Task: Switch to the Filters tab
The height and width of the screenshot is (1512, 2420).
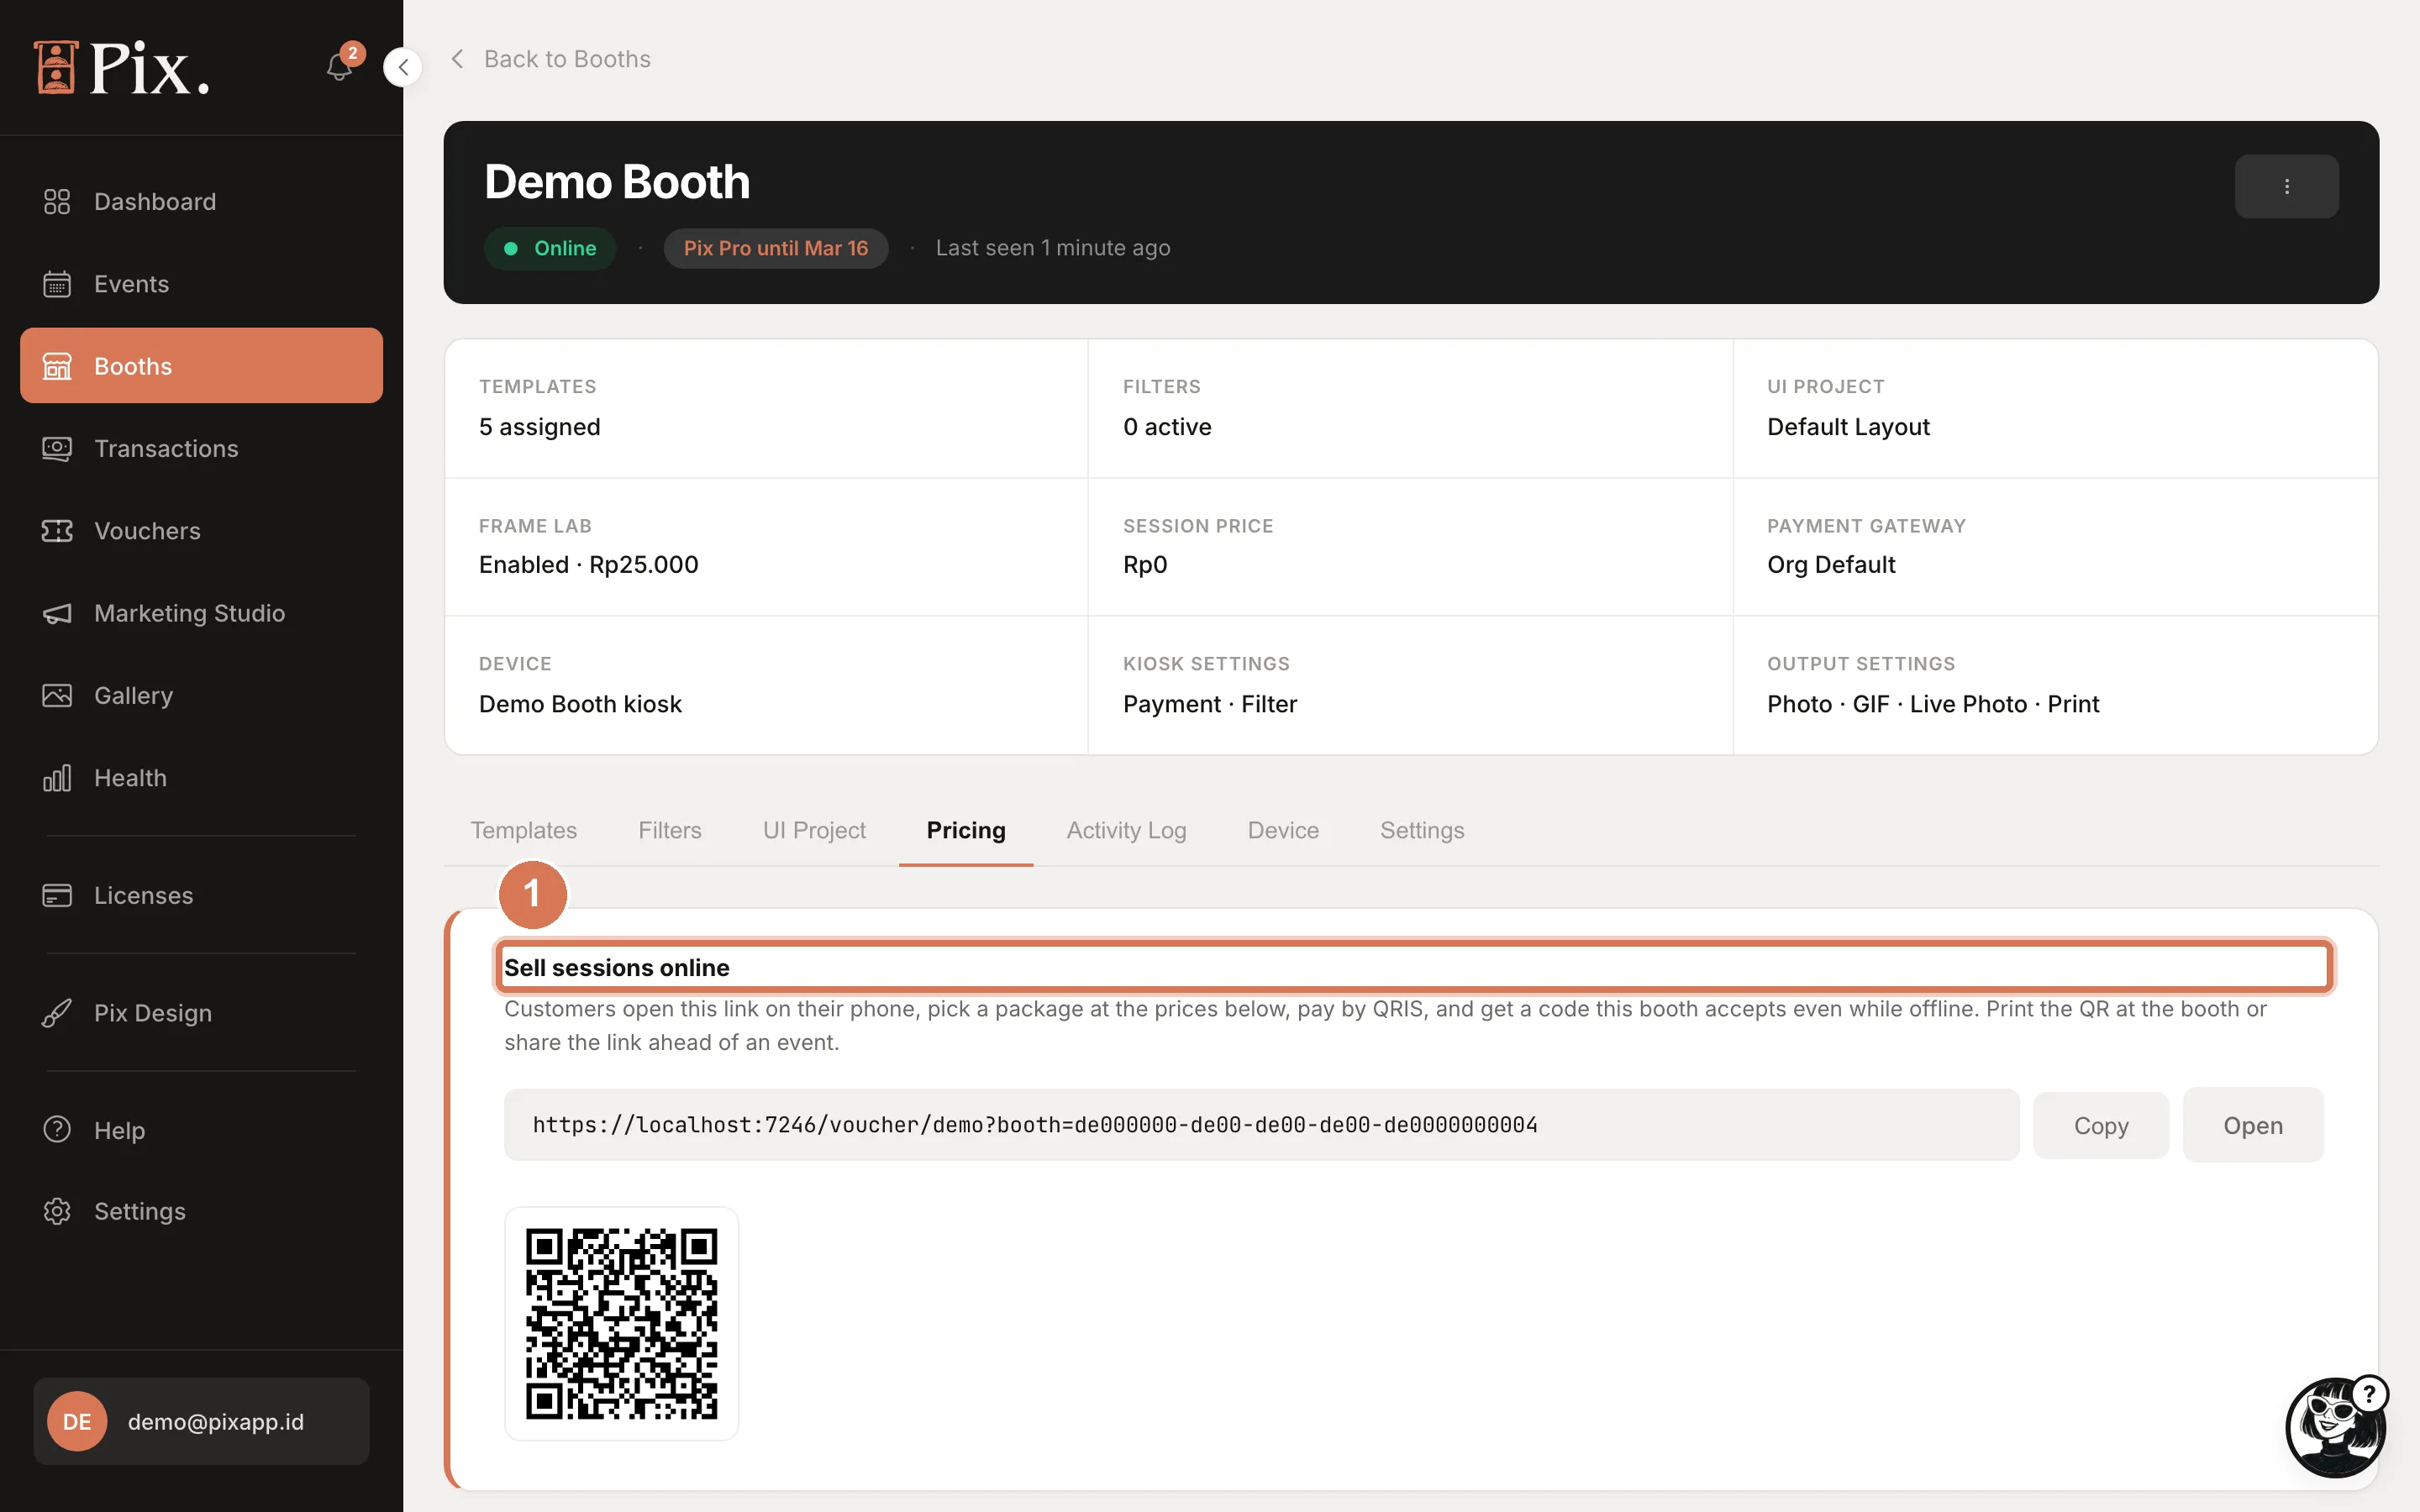Action: click(670, 830)
